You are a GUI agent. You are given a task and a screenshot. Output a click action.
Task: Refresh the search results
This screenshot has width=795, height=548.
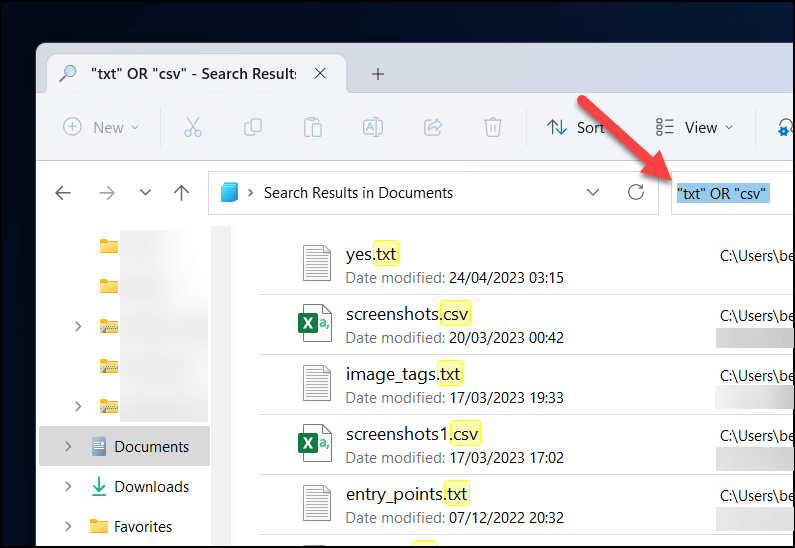636,192
